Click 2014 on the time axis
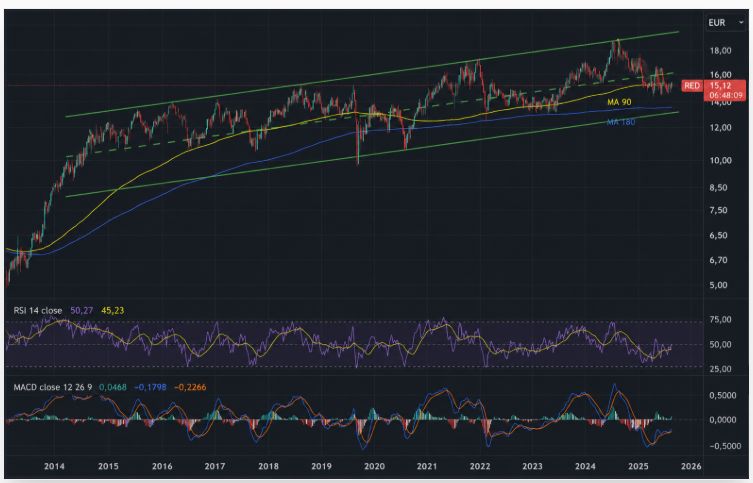This screenshot has height=483, width=753. [x=54, y=466]
